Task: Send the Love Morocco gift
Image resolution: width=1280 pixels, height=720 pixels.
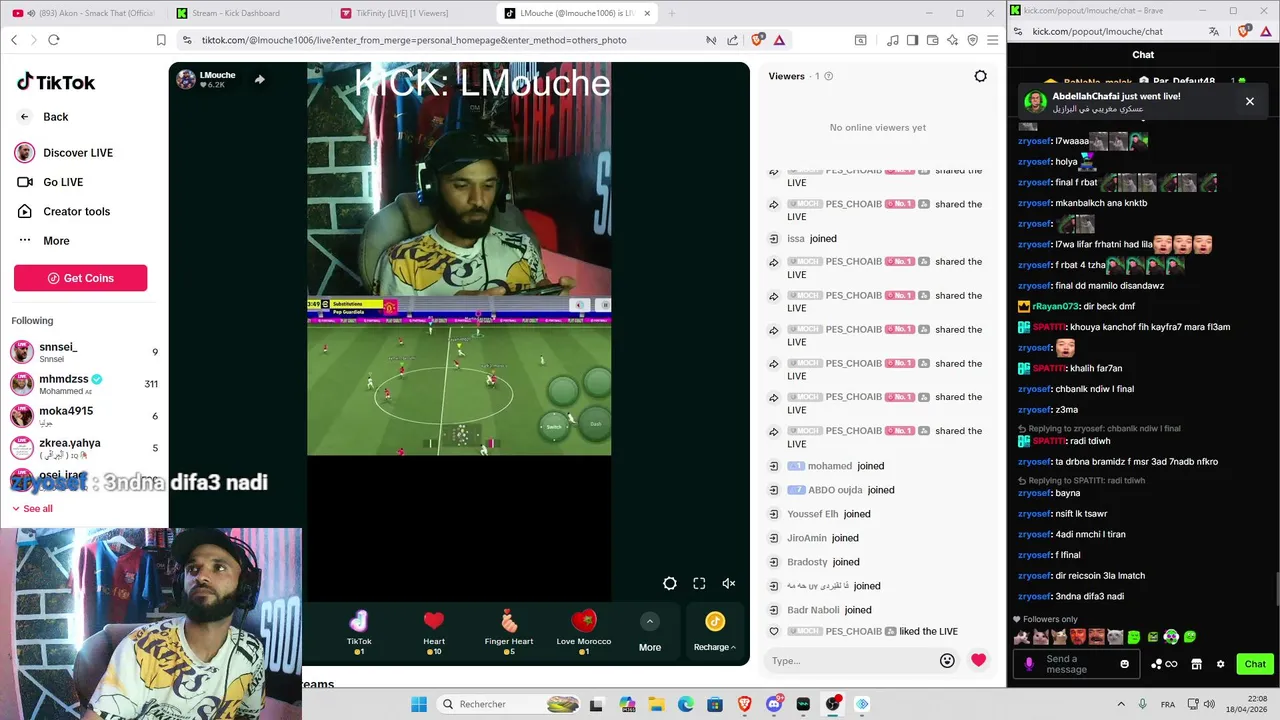Action: (584, 631)
